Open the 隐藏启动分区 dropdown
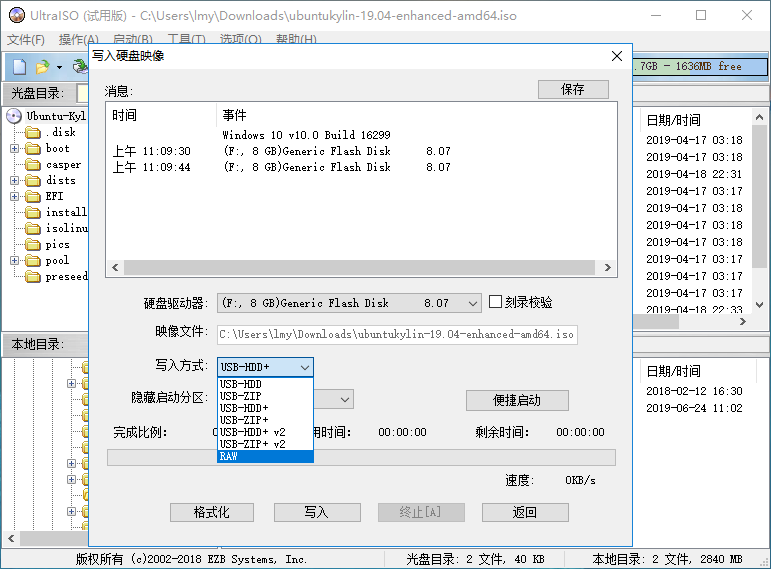This screenshot has width=771, height=569. coord(345,399)
